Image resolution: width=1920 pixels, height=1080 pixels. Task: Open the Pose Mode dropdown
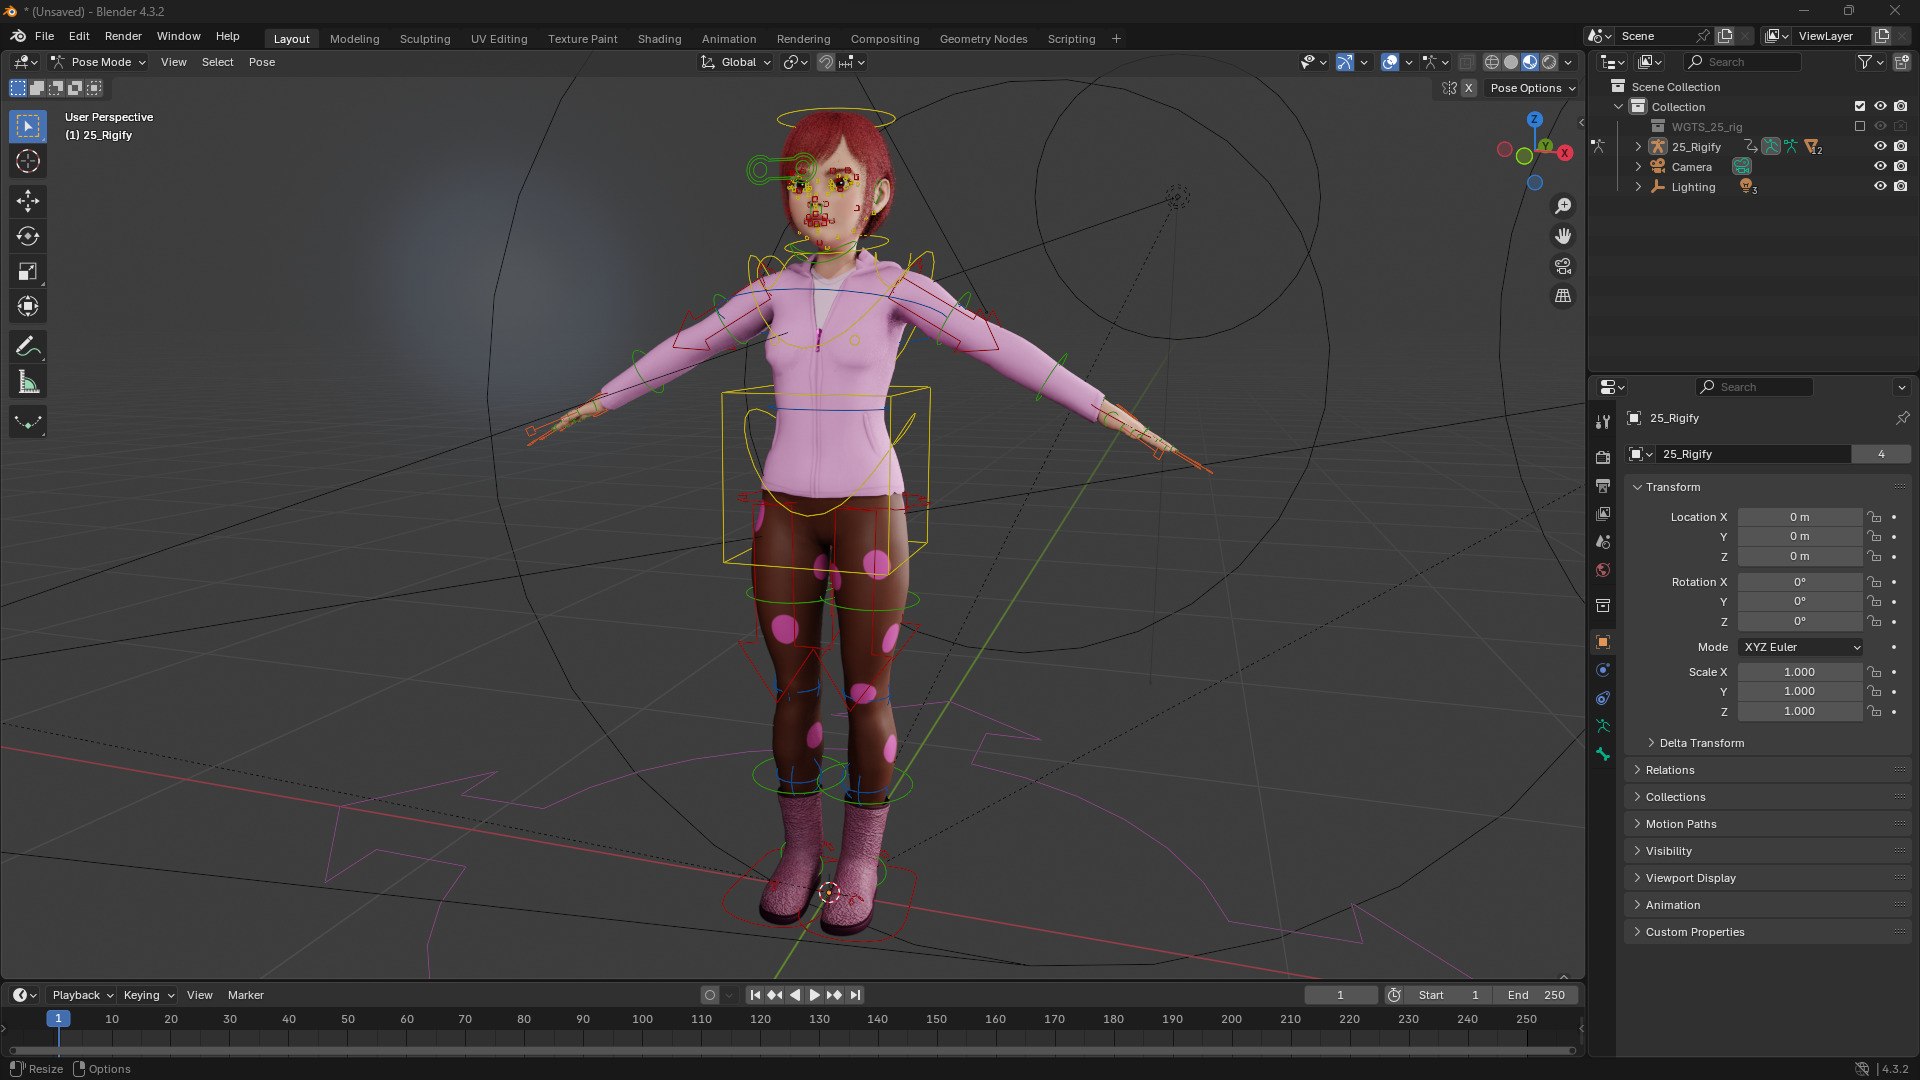coord(98,62)
